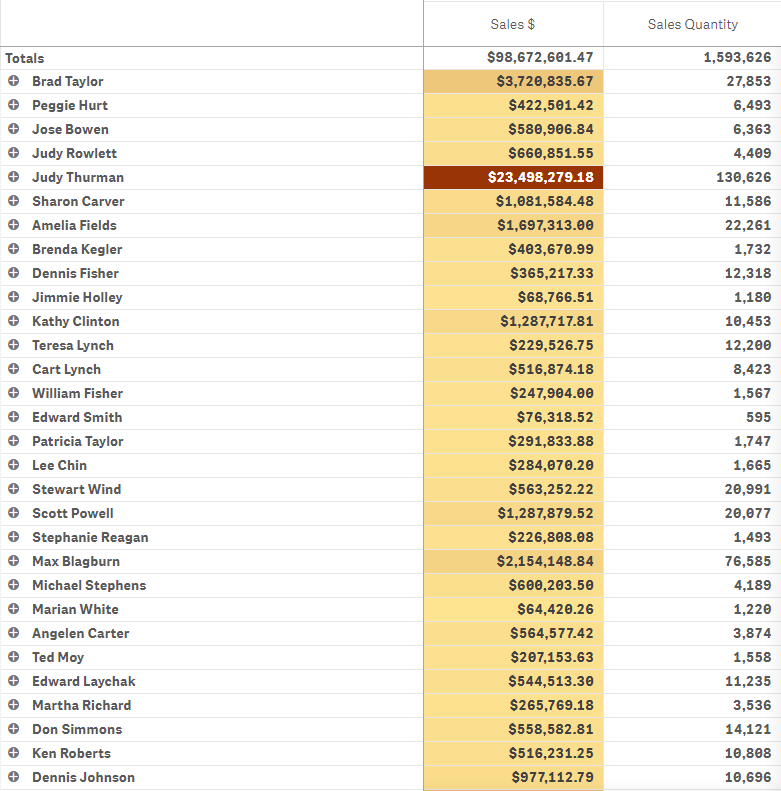
Task: Click sales value $68,766.51
Action: pos(555,297)
